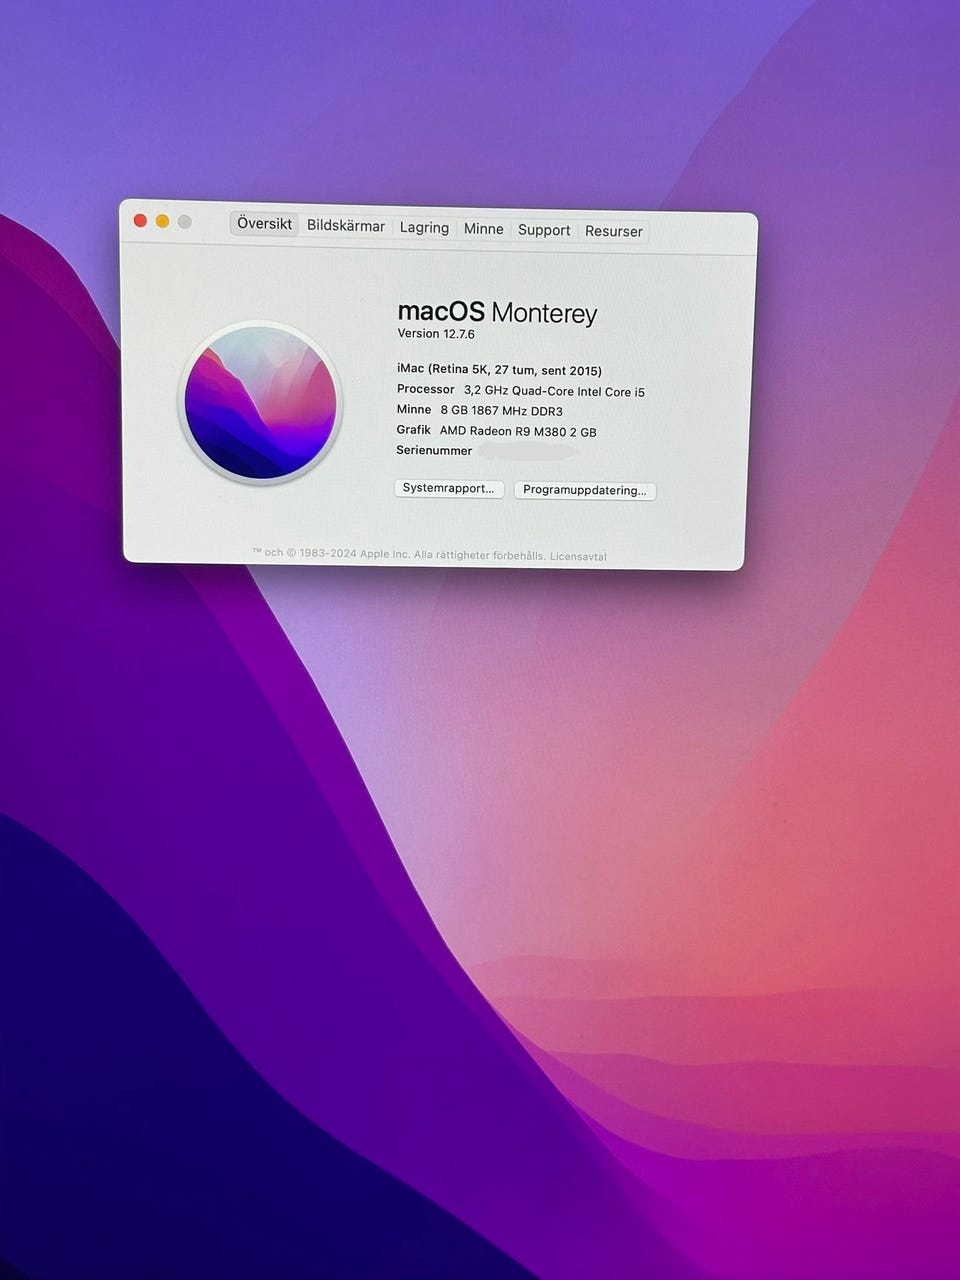This screenshot has height=1280, width=960.
Task: Go to the Minne tab
Action: click(x=484, y=229)
